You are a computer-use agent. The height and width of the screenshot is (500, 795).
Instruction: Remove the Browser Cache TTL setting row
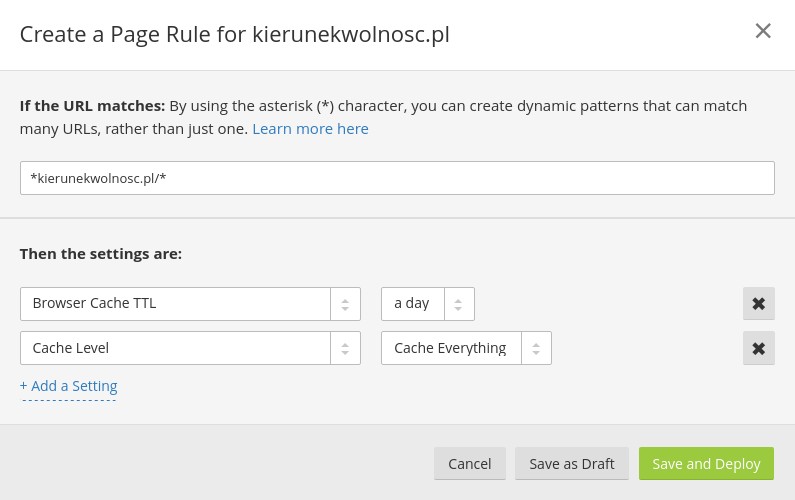point(758,304)
